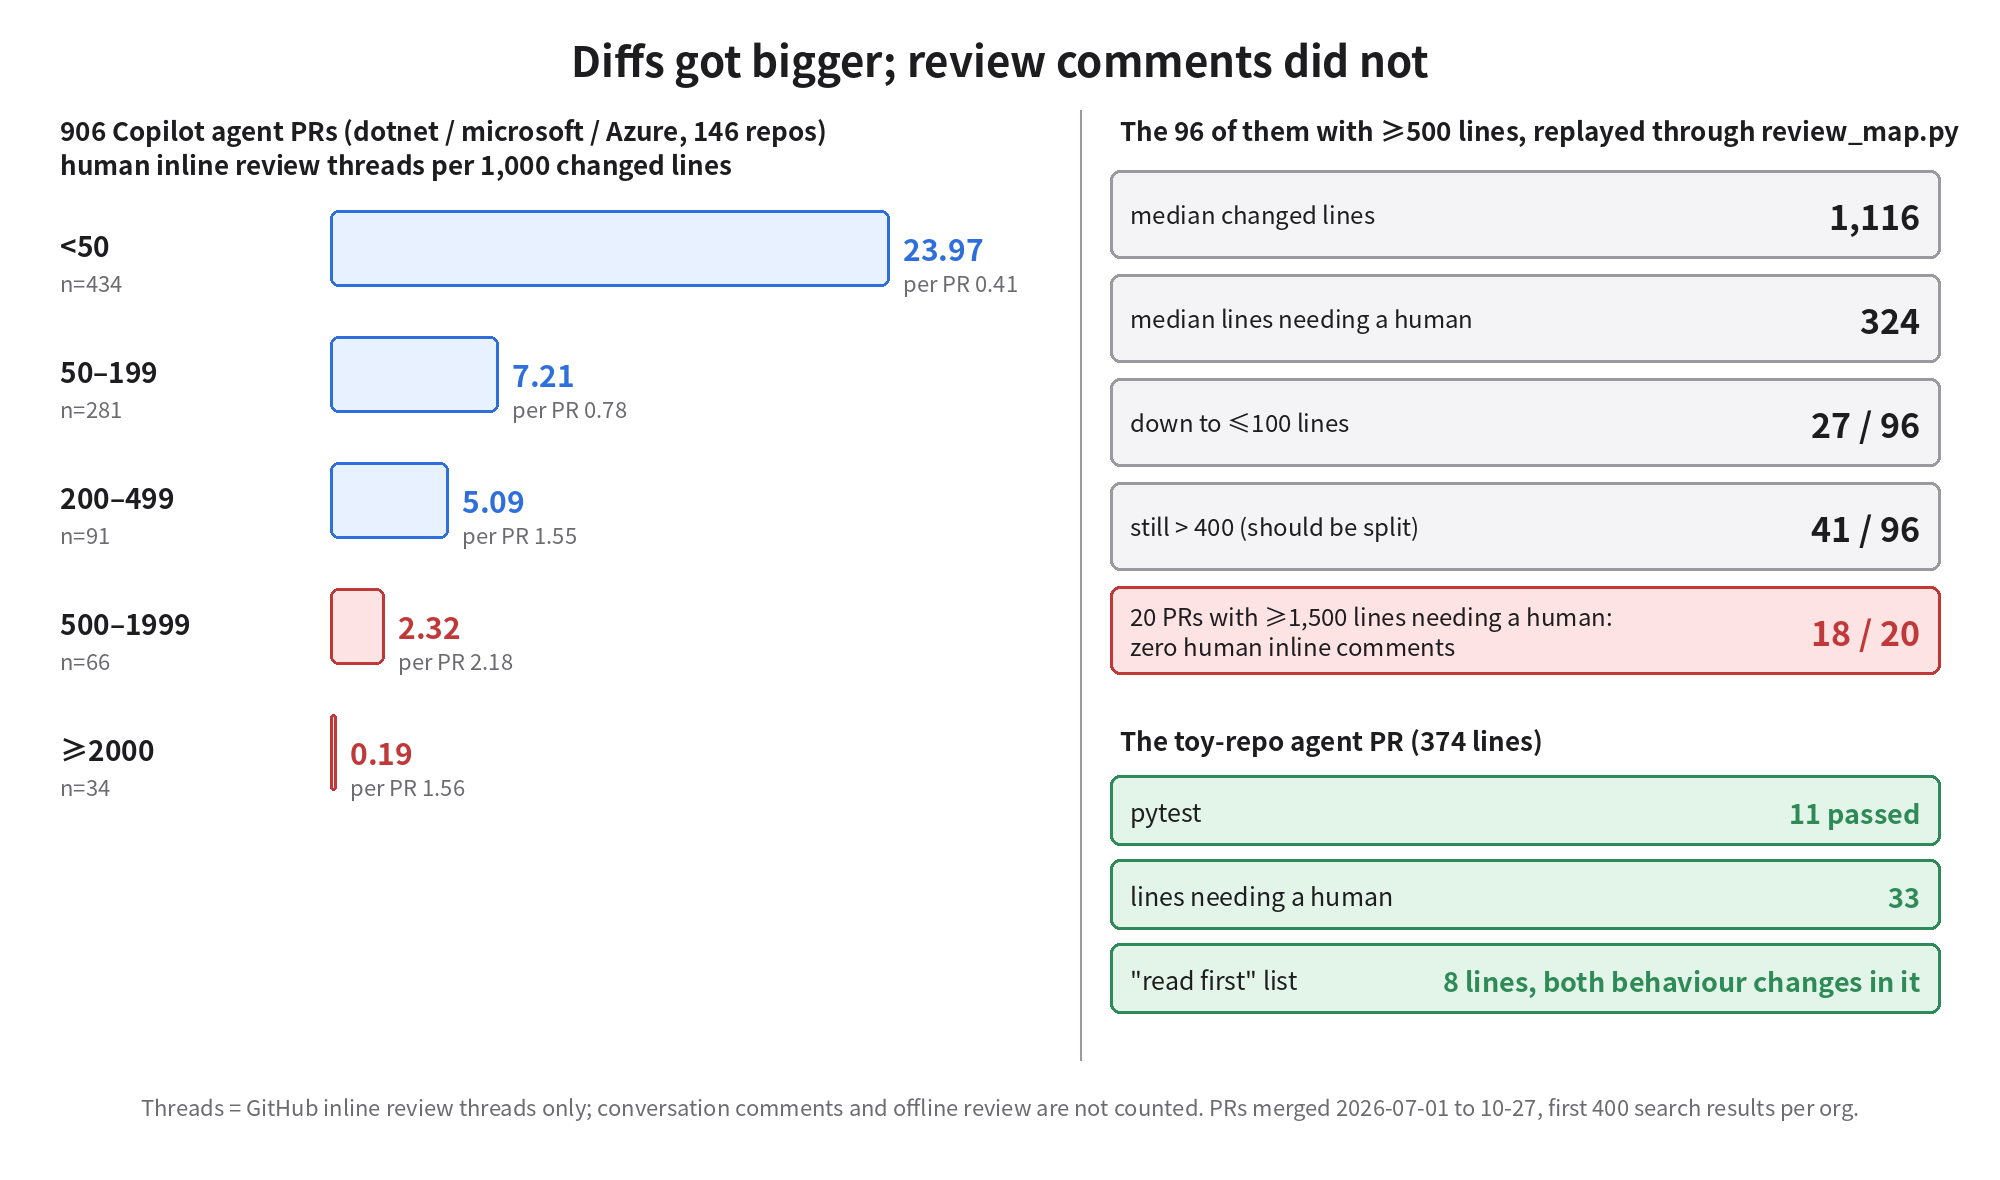Click the title "Diffs got bigger; review comments did not"
This screenshot has width=2000, height=1180.
[999, 62]
